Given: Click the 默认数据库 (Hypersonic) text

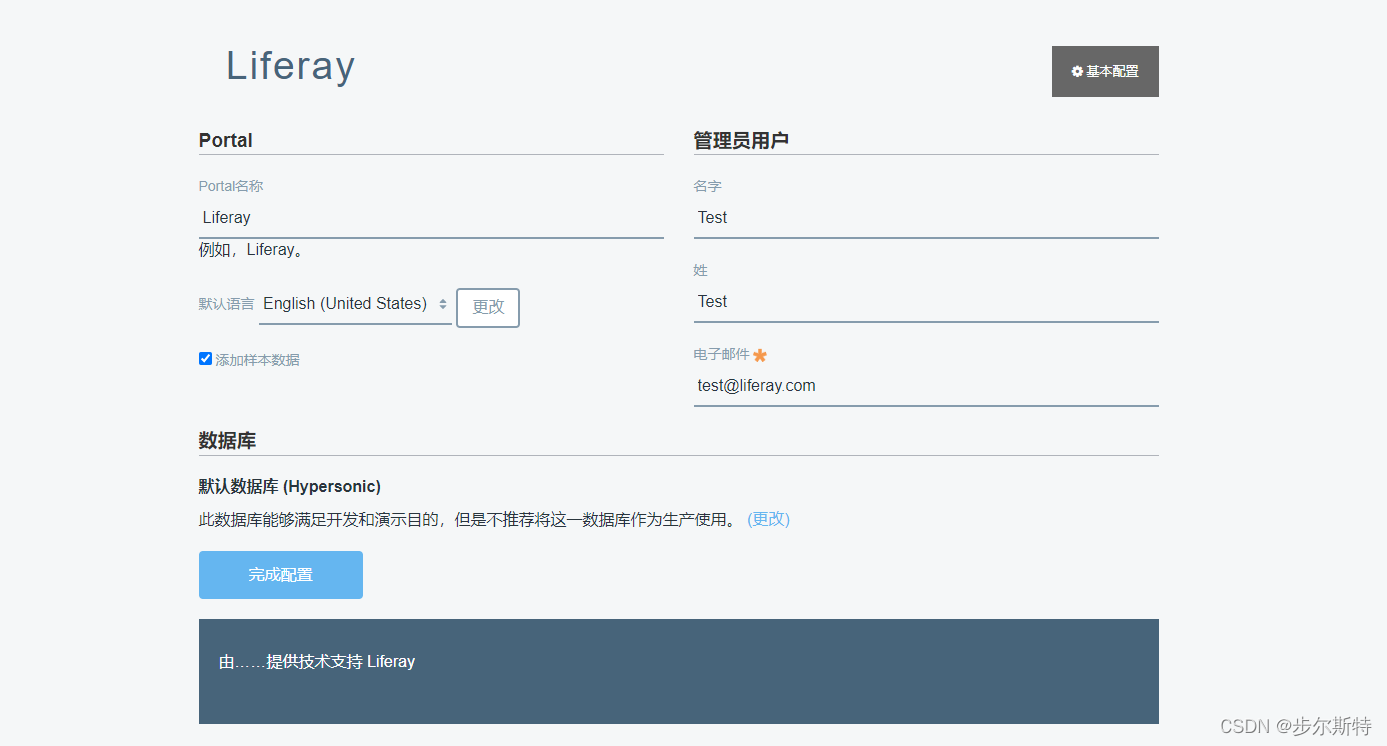Looking at the screenshot, I should pos(290,487).
